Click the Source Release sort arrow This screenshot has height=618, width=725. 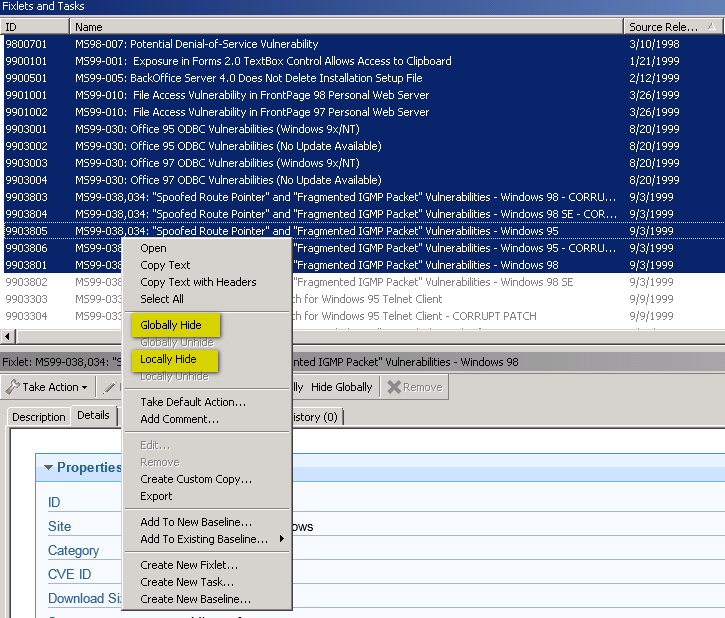[x=712, y=27]
